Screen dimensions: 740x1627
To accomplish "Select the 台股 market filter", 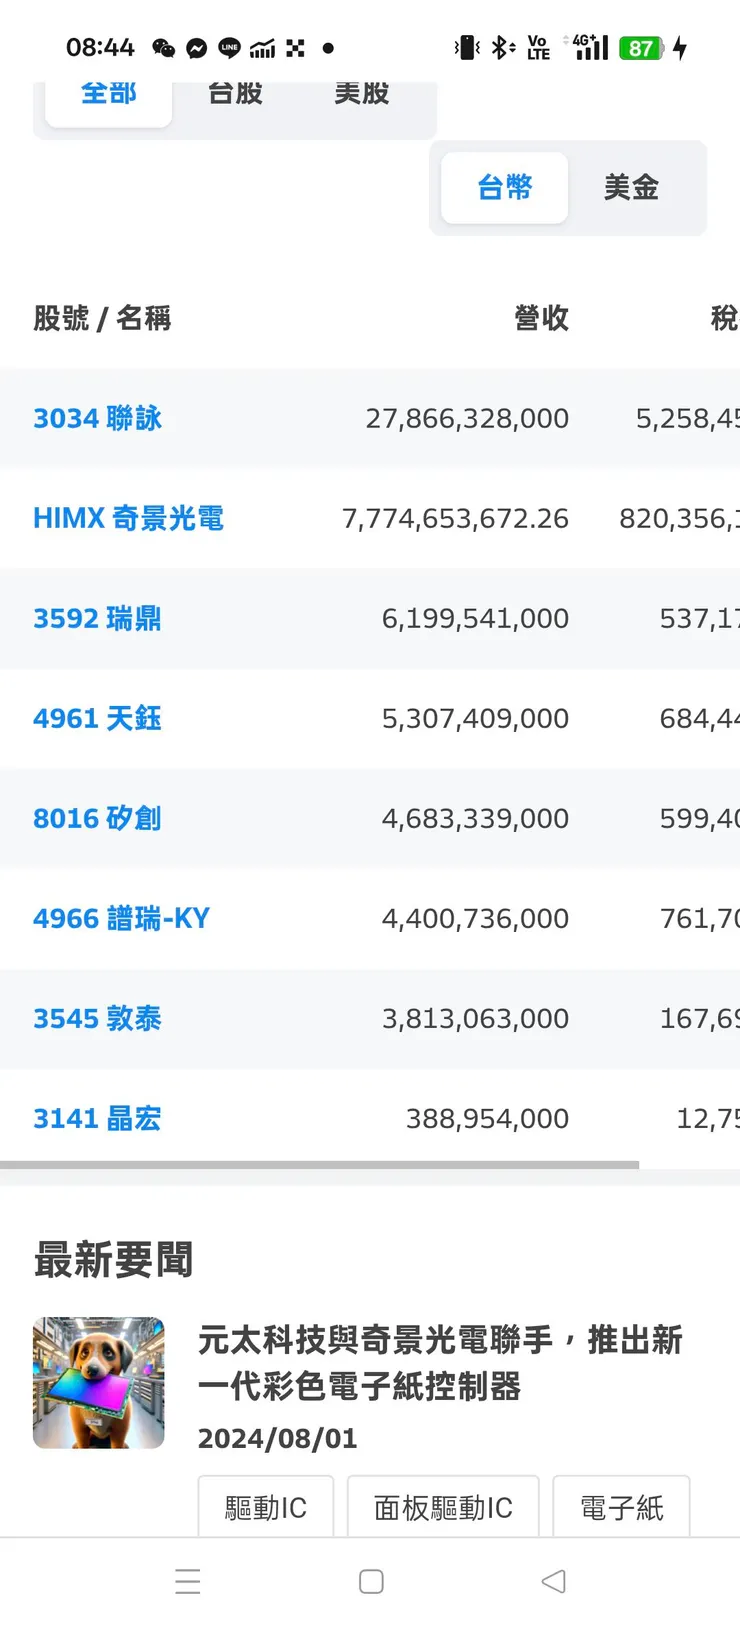I will point(235,97).
